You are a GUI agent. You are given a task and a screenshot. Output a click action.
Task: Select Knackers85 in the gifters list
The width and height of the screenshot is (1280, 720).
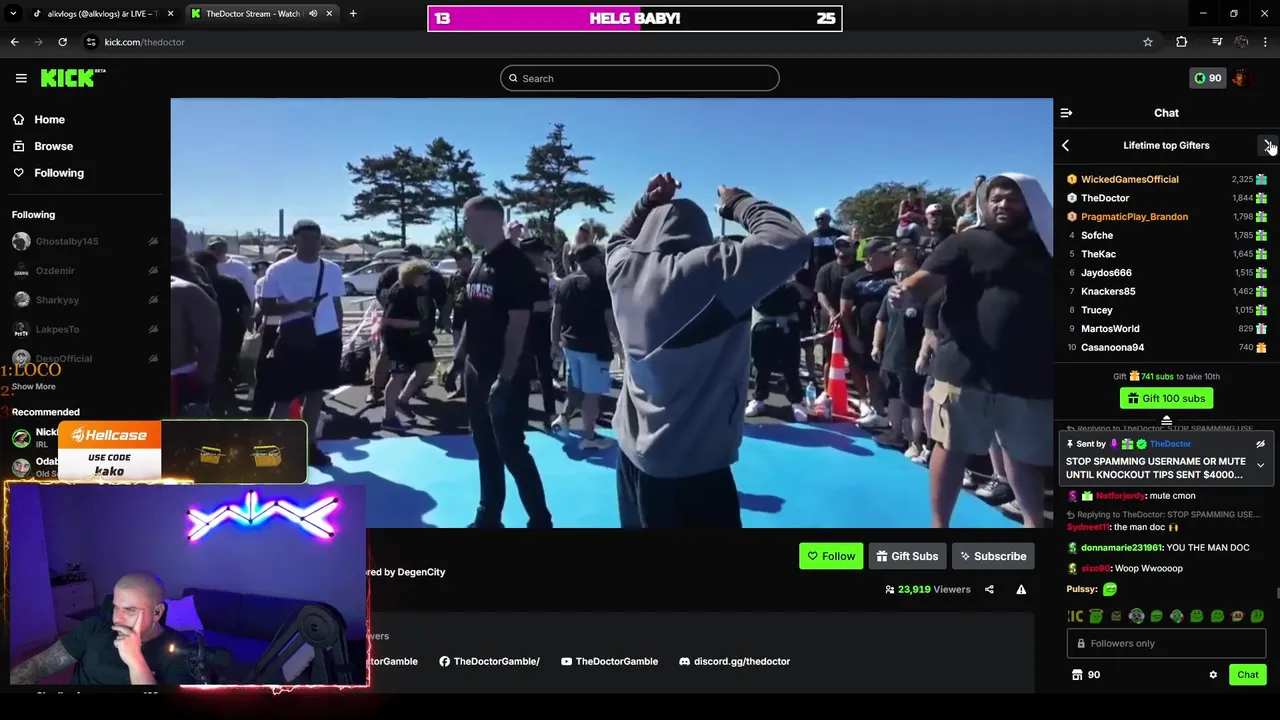pos(1108,292)
